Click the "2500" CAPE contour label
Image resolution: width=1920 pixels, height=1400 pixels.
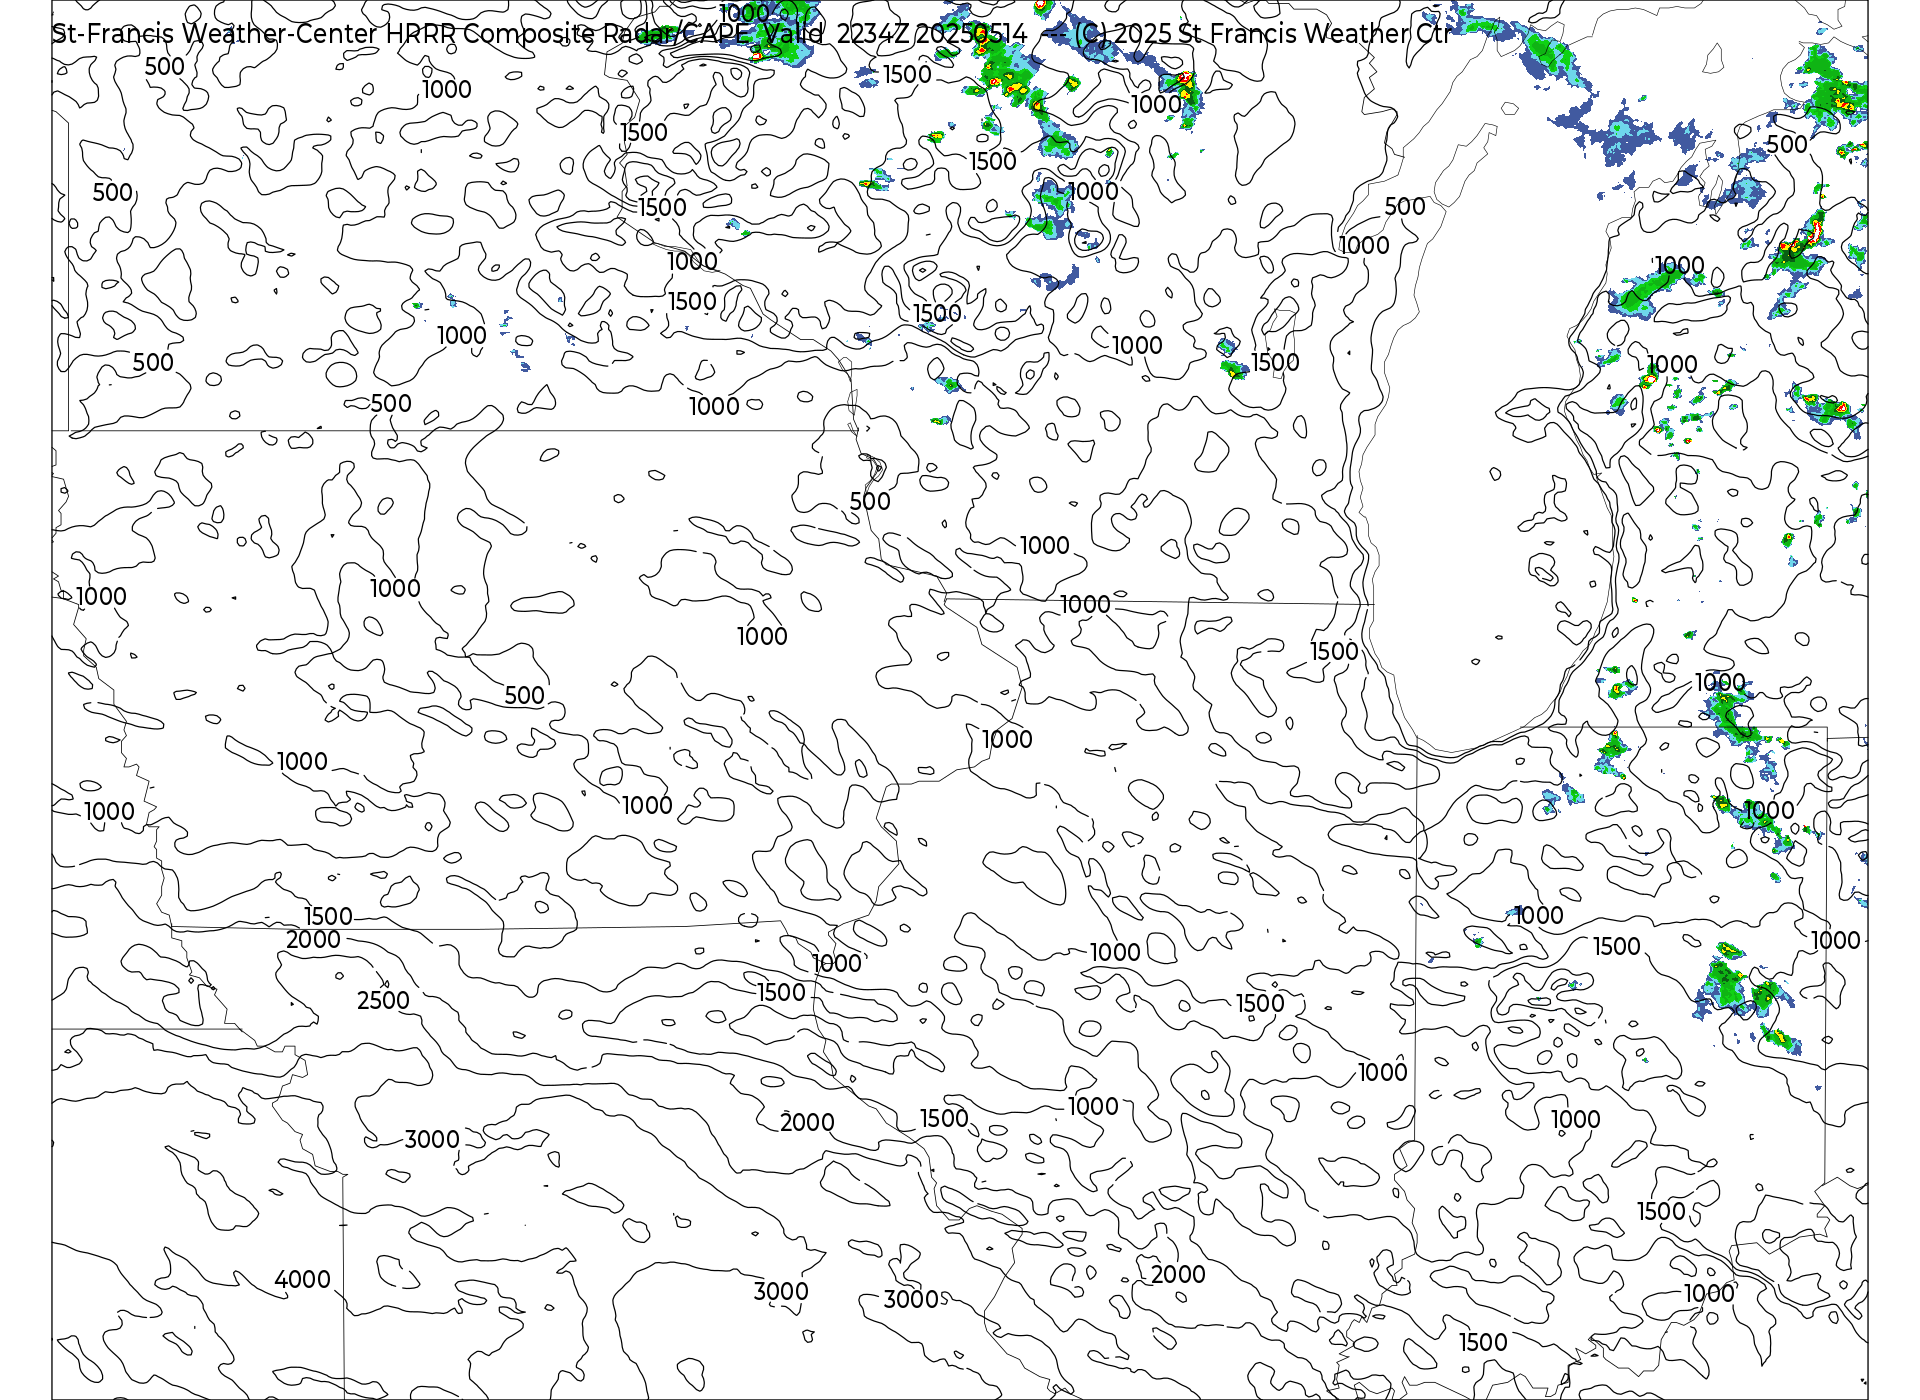(383, 1001)
